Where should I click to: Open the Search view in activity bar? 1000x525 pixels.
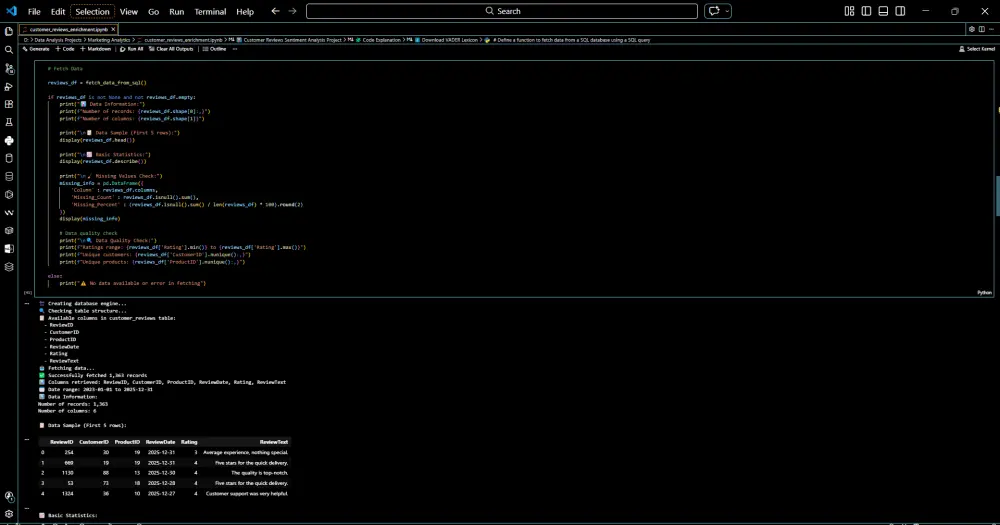click(9, 49)
